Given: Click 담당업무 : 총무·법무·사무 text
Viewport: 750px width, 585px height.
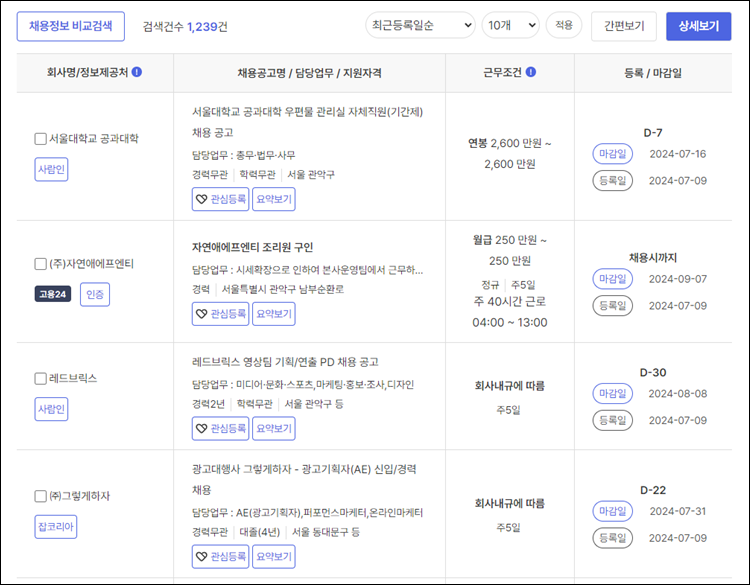Looking at the screenshot, I should 243,155.
